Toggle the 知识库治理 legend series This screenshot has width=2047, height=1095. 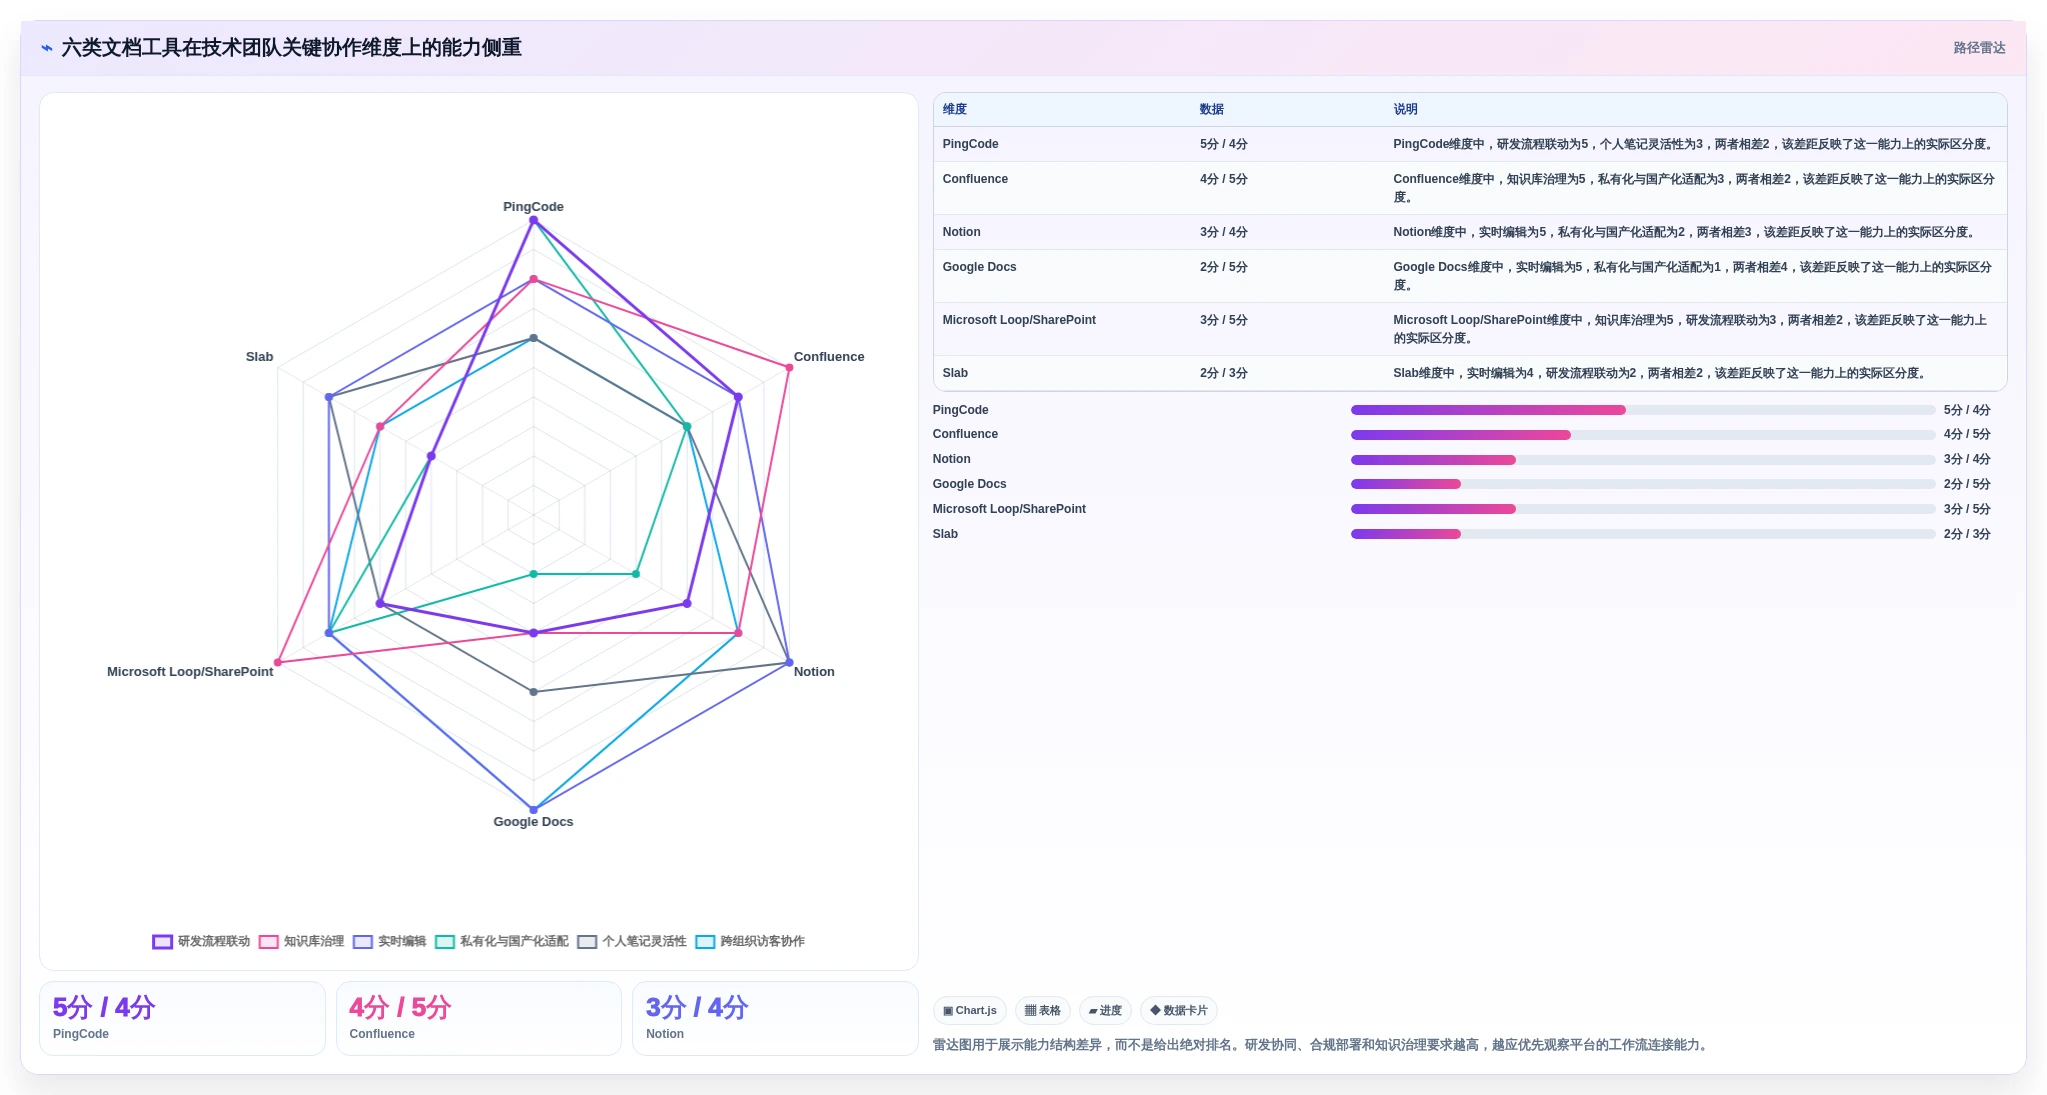tap(301, 941)
